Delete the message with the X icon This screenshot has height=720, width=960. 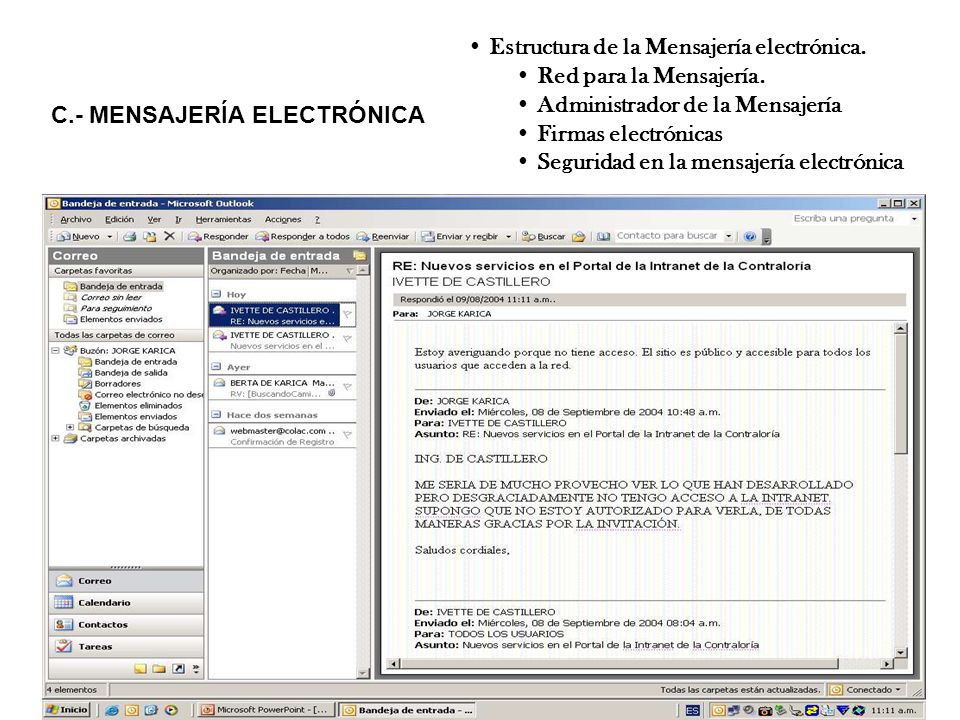170,236
